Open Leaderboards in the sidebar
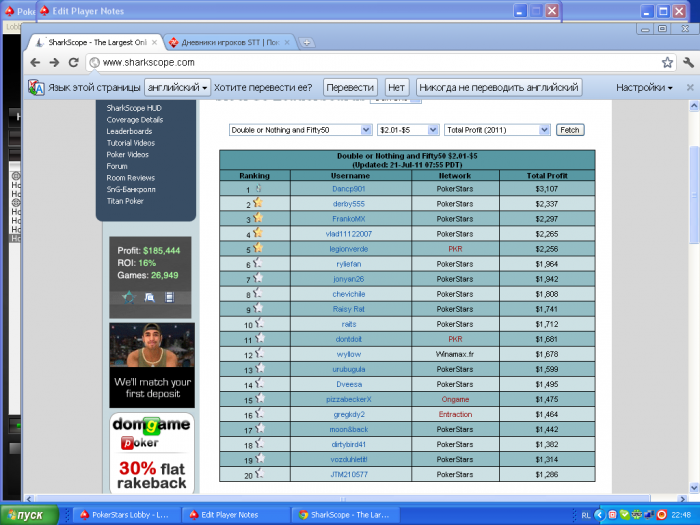This screenshot has height=525, width=700. 129,131
